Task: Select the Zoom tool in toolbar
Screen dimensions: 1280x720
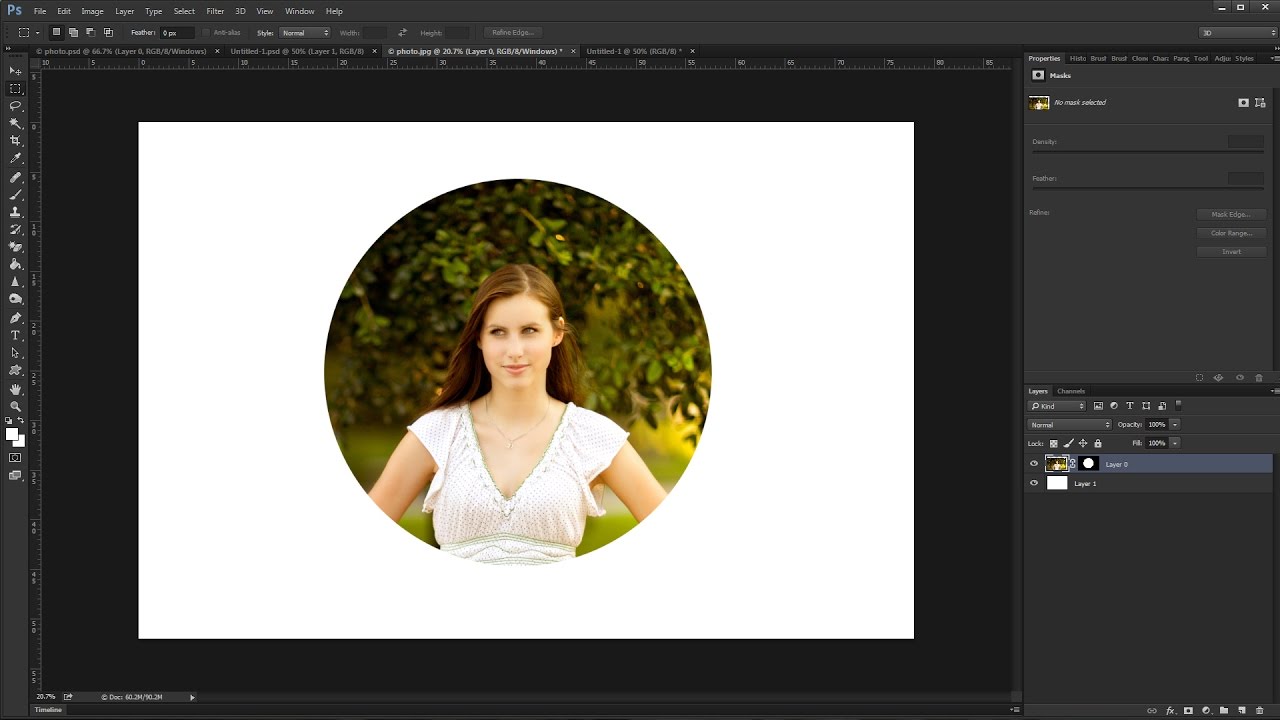Action: point(15,406)
